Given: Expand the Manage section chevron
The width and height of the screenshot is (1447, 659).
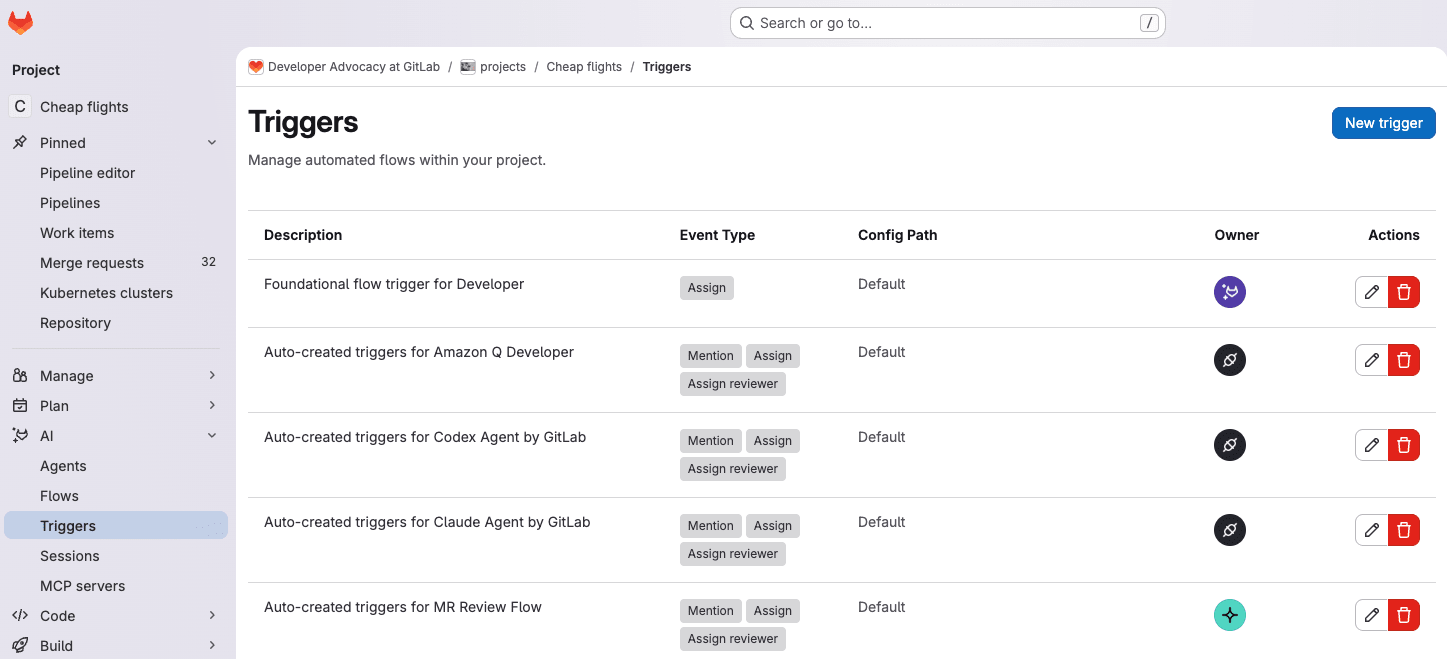Looking at the screenshot, I should point(212,376).
